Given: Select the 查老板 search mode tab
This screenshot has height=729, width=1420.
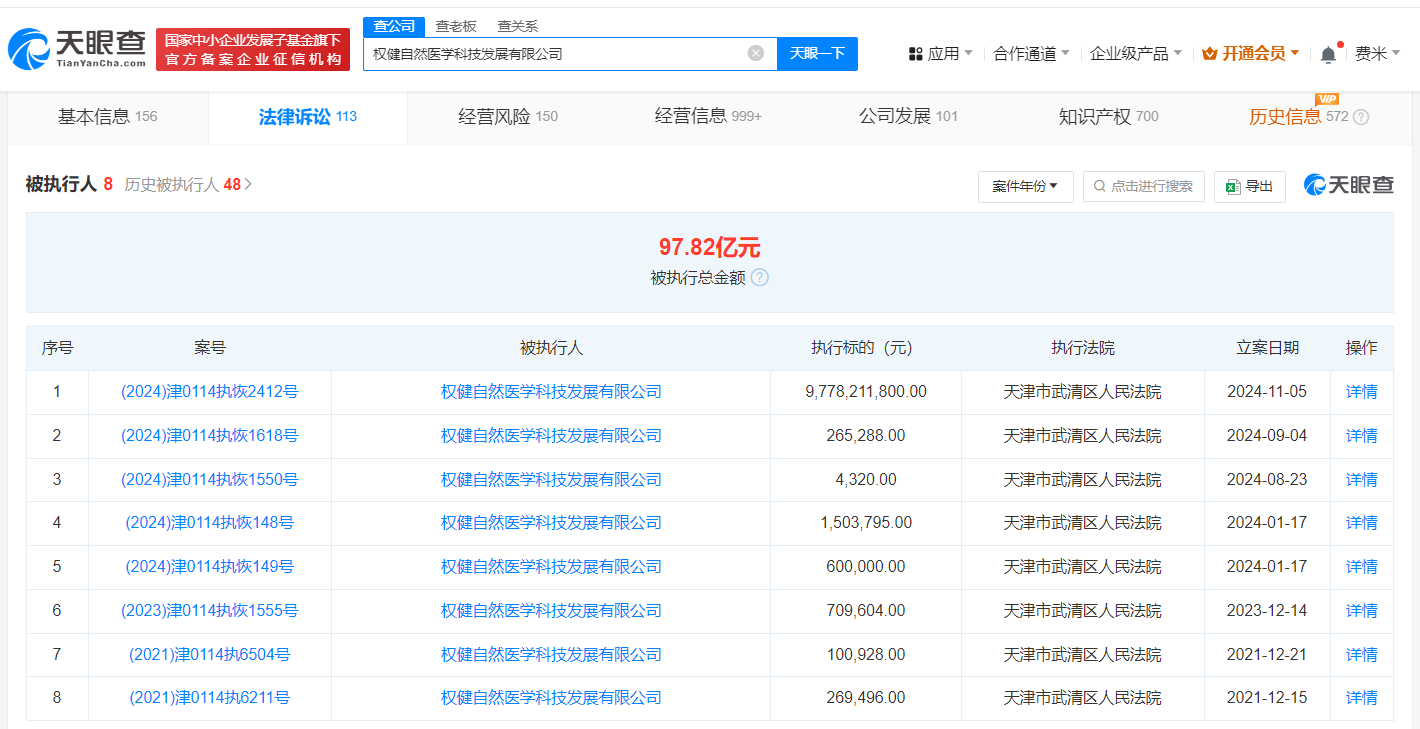Looking at the screenshot, I should click(x=455, y=27).
